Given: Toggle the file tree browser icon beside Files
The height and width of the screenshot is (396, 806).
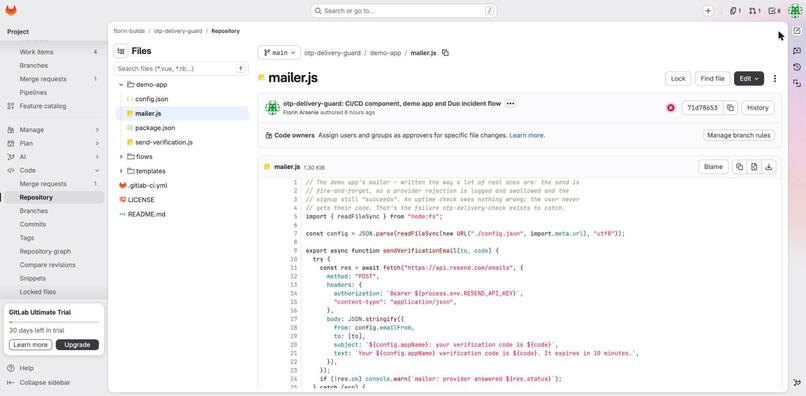Looking at the screenshot, I should pos(121,51).
